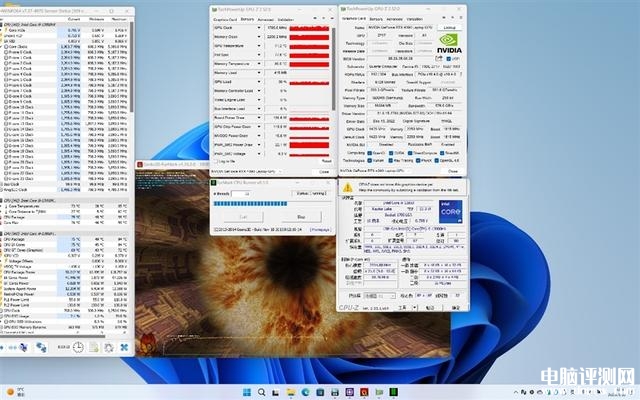
Task: Open File Explorer from the taskbar
Action: pos(291,392)
